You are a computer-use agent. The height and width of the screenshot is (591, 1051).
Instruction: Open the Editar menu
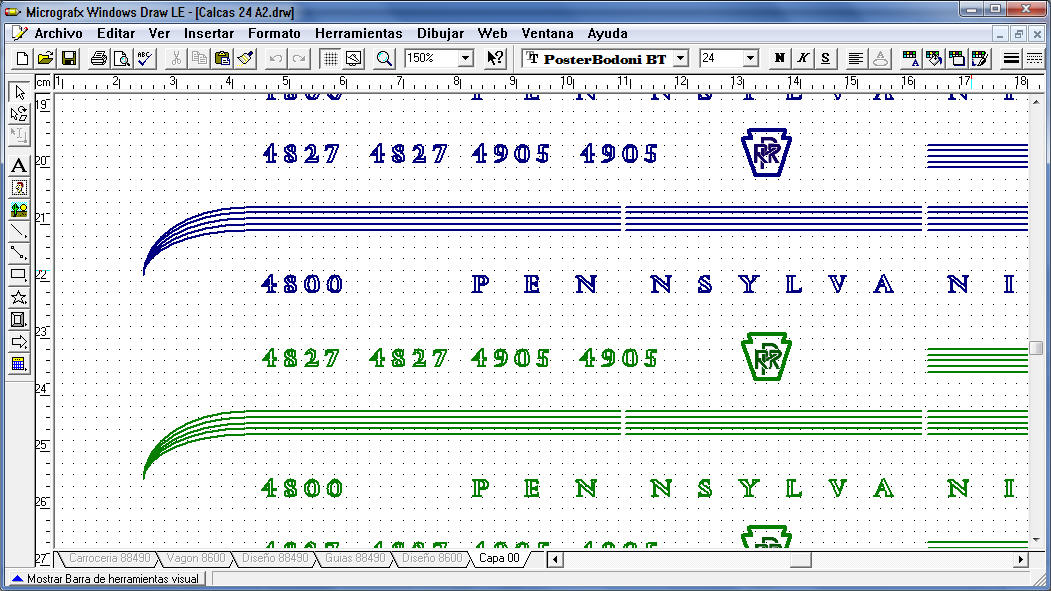116,33
